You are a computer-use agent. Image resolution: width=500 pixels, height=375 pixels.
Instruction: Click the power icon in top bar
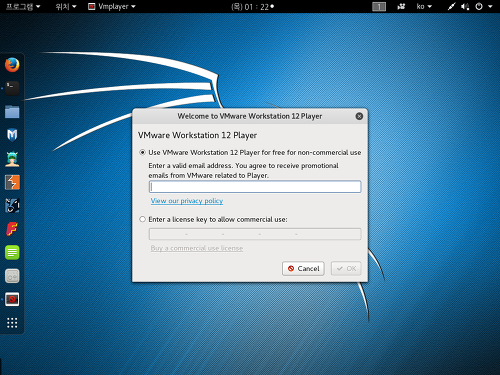[479, 6]
